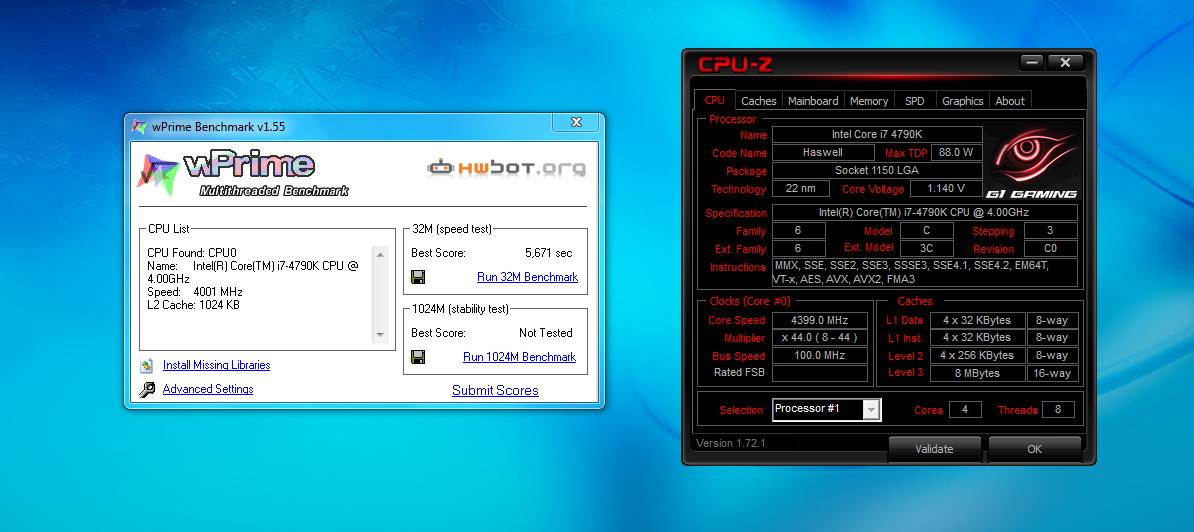Click the 1024M Best Score Not Tested
This screenshot has width=1194, height=532.
[x=545, y=333]
